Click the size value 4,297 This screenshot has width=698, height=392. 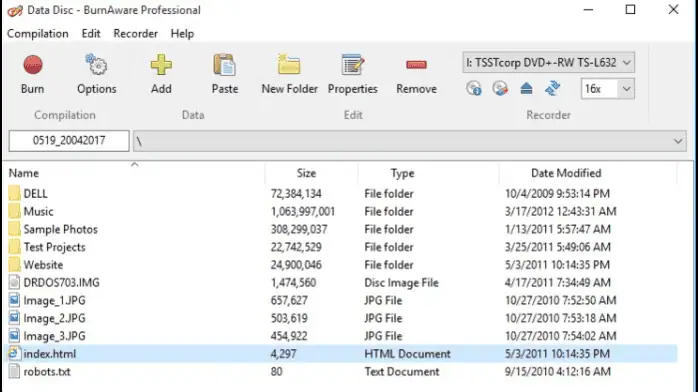point(283,354)
